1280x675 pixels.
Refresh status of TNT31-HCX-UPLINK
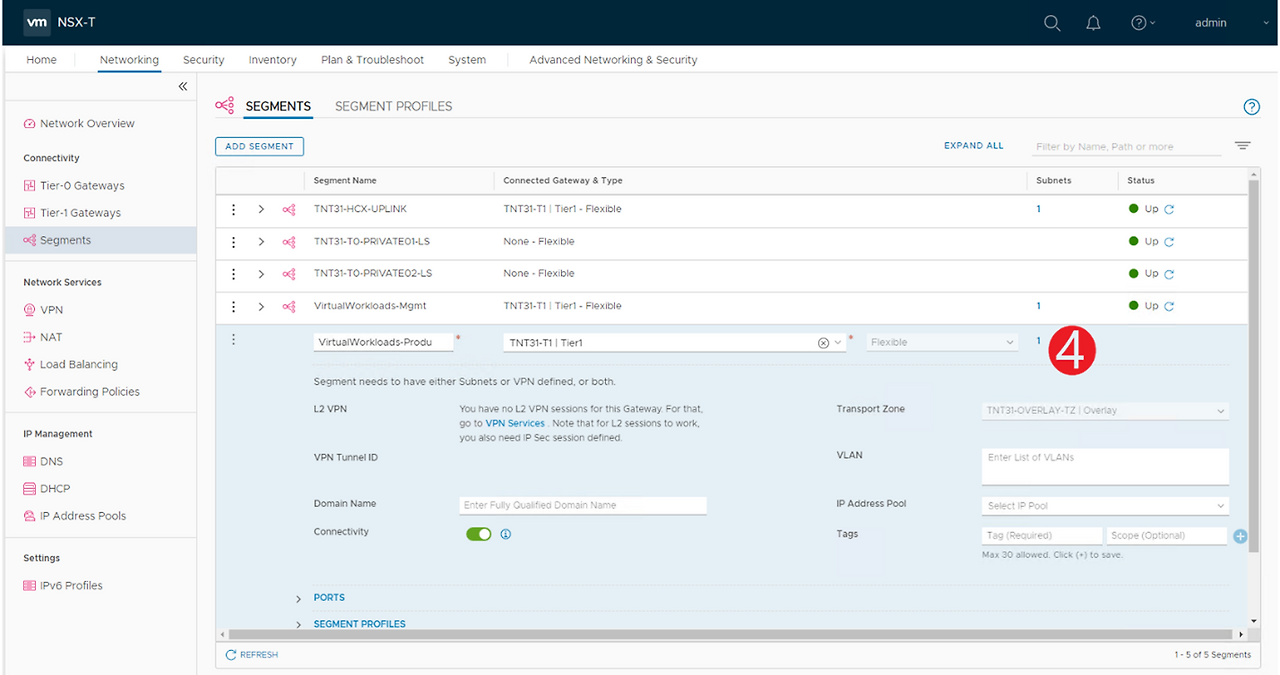tap(1169, 210)
